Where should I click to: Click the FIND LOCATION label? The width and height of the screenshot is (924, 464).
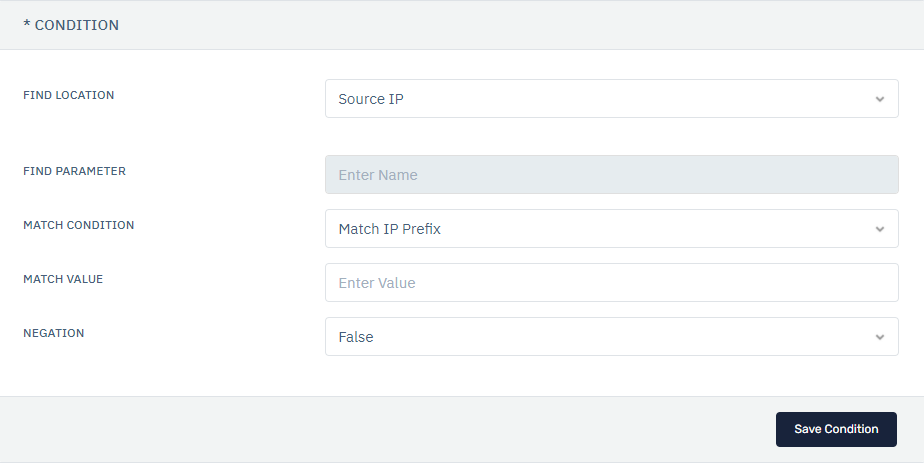tap(68, 95)
